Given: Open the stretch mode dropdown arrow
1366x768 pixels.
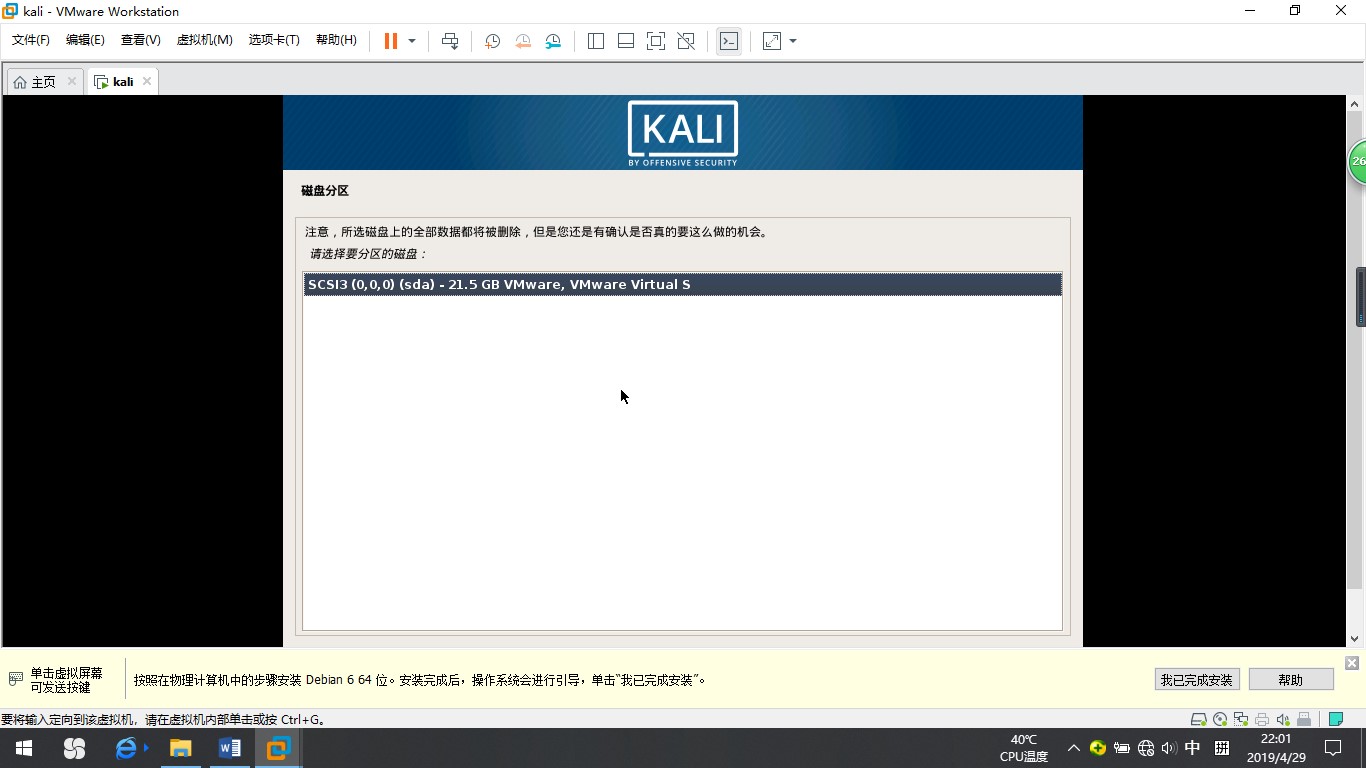Looking at the screenshot, I should (x=793, y=41).
